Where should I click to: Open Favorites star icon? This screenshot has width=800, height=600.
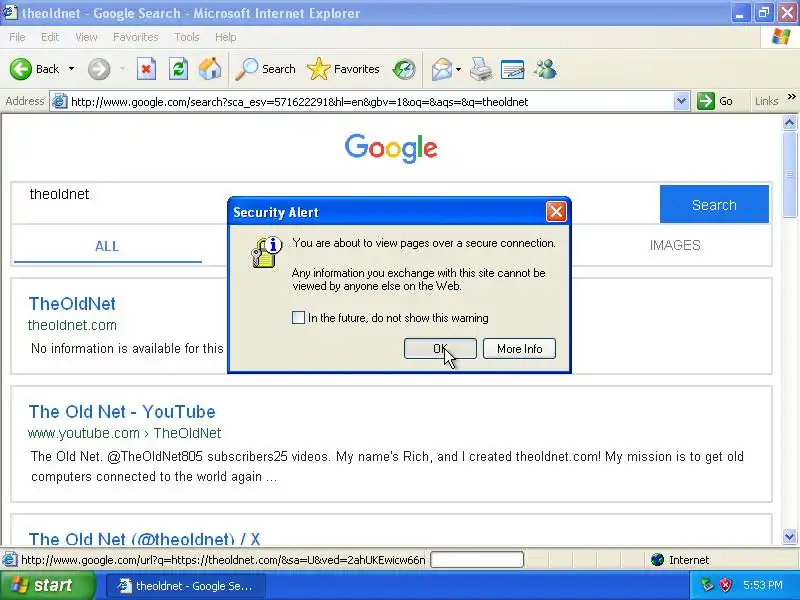[x=319, y=69]
